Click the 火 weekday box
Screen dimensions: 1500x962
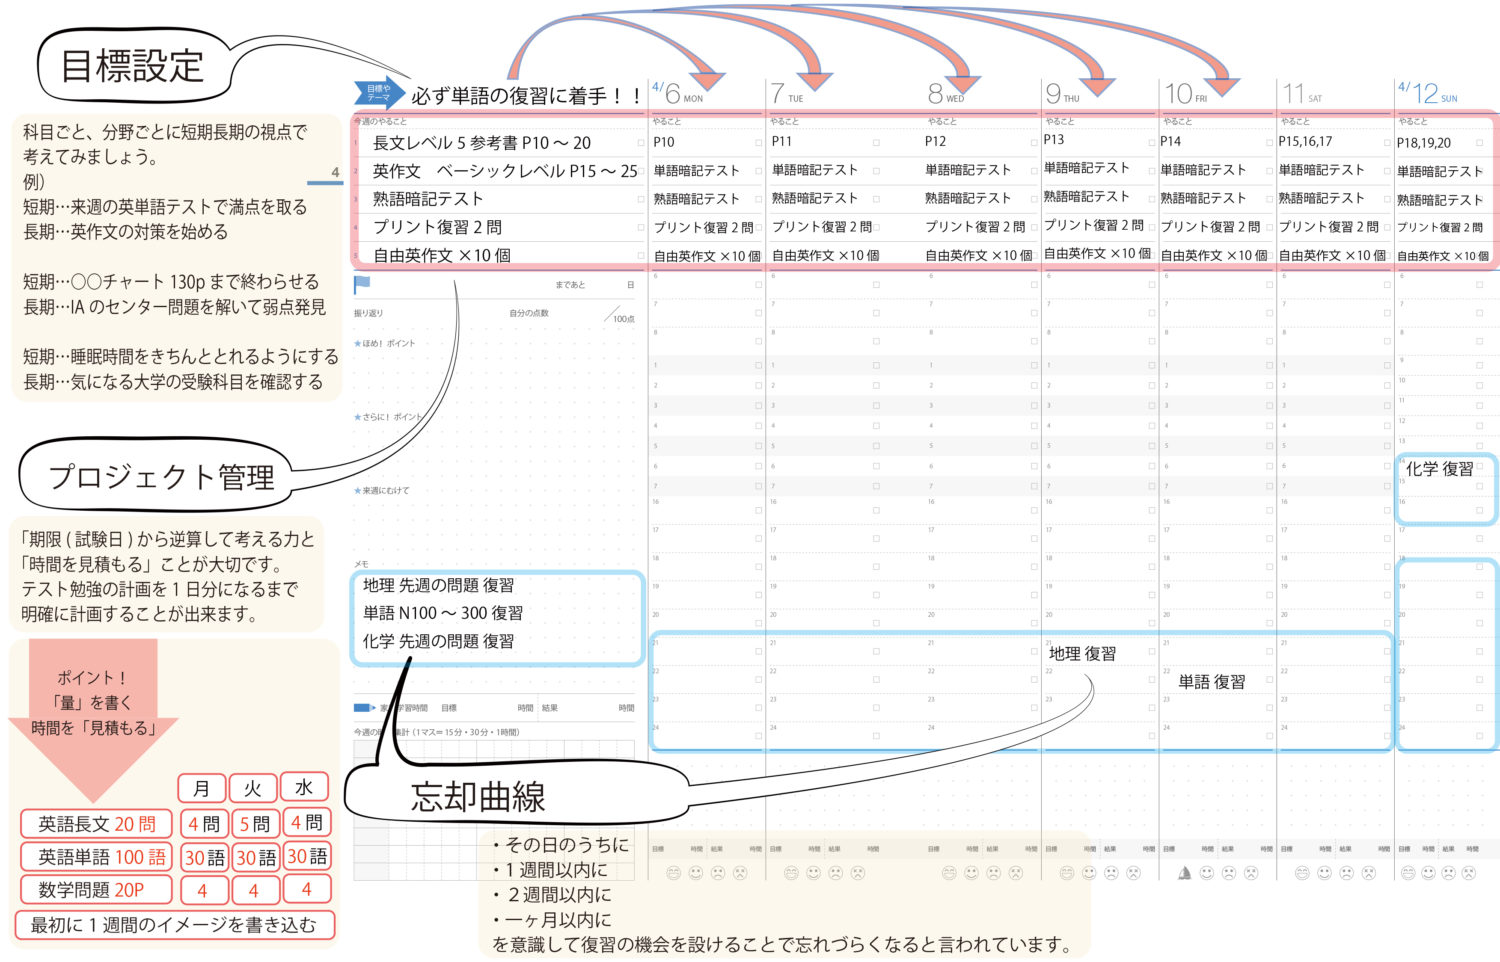(253, 788)
